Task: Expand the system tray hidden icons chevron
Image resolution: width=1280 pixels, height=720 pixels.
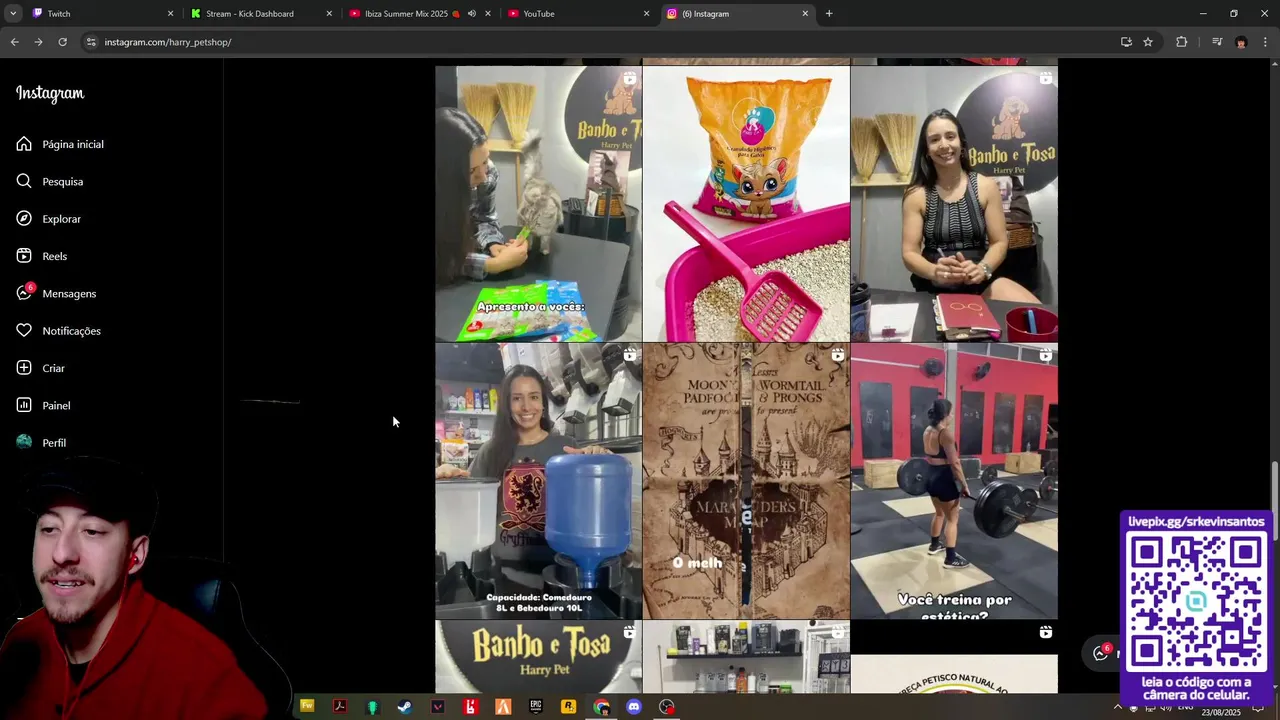Action: pos(1117,707)
